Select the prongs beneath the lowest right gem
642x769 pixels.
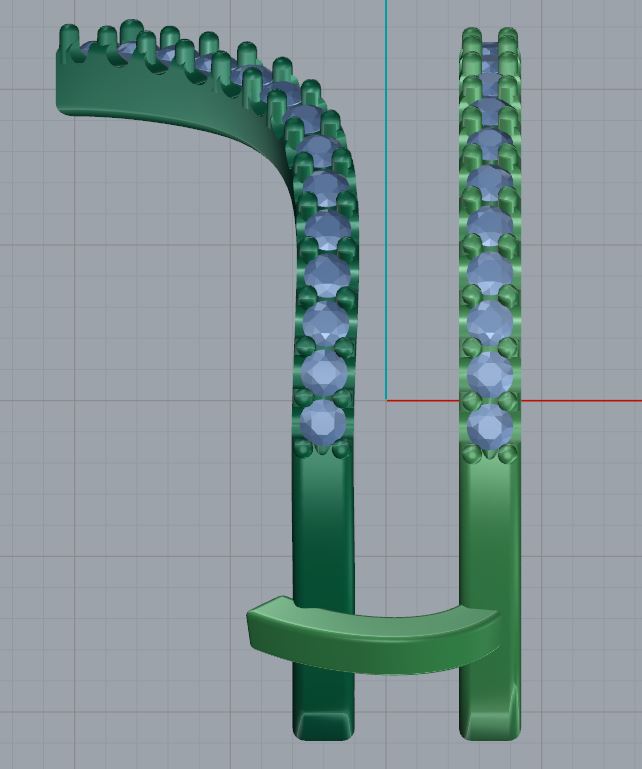click(x=490, y=453)
